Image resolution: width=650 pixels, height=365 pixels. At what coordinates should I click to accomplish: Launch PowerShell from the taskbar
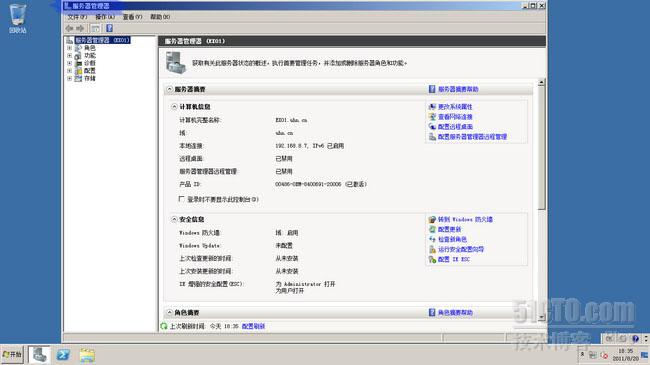(x=63, y=355)
